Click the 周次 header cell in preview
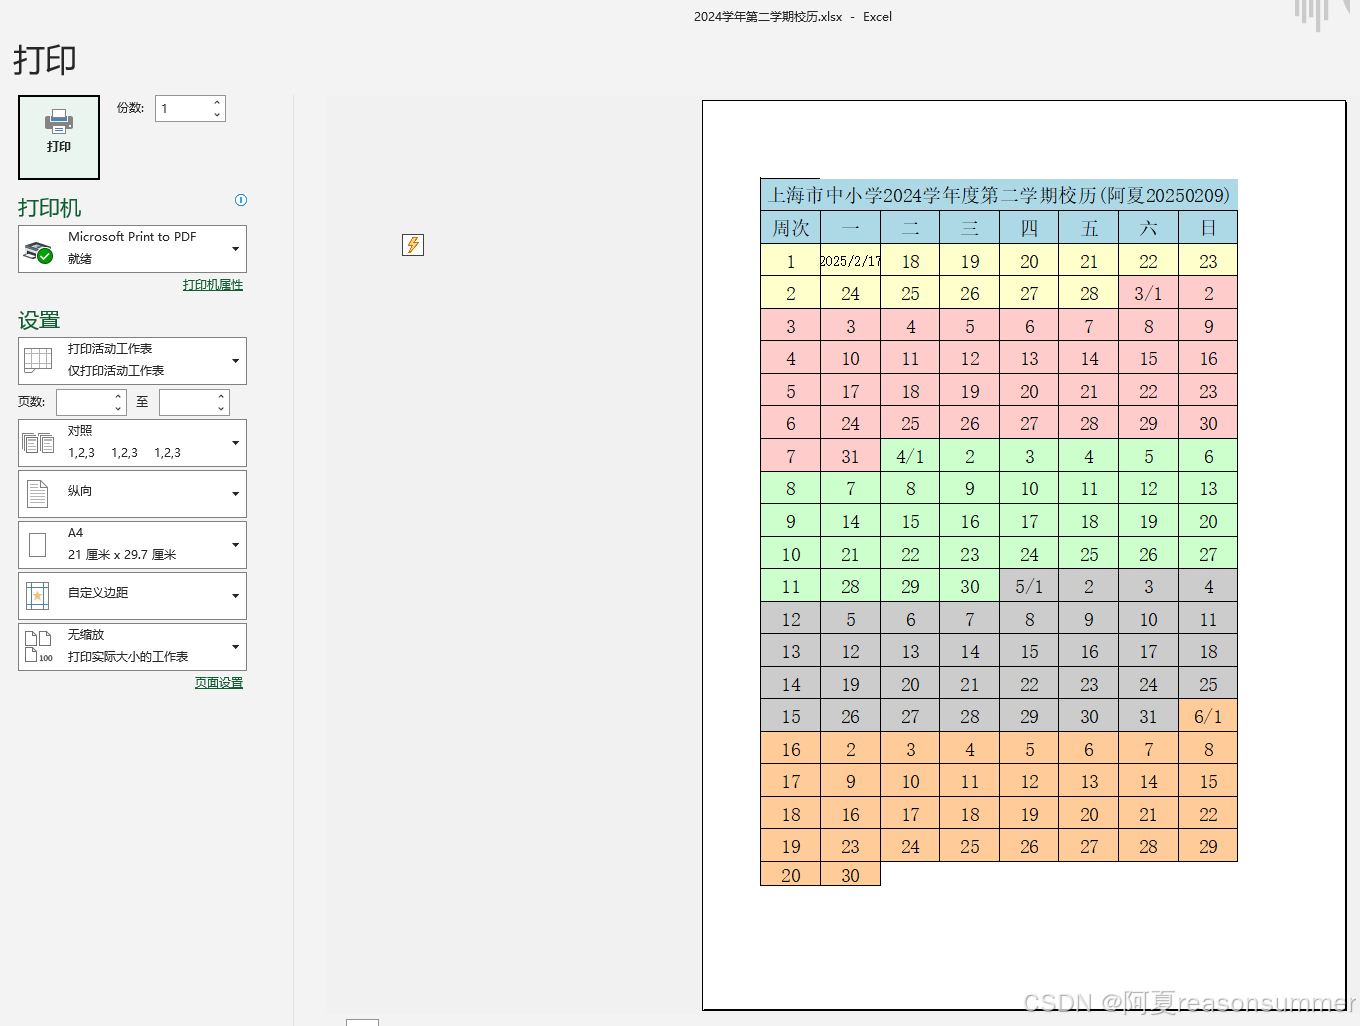The width and height of the screenshot is (1360, 1026). (x=791, y=228)
